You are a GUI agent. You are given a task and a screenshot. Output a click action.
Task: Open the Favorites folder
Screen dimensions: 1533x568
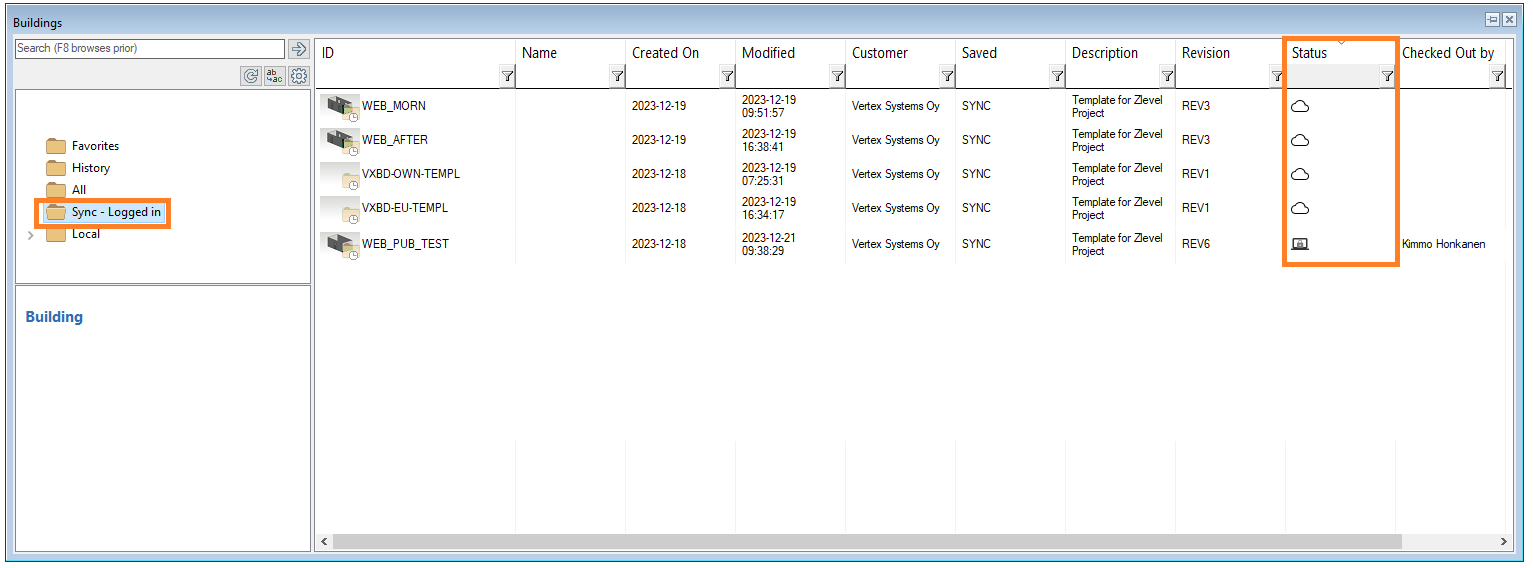[83, 146]
